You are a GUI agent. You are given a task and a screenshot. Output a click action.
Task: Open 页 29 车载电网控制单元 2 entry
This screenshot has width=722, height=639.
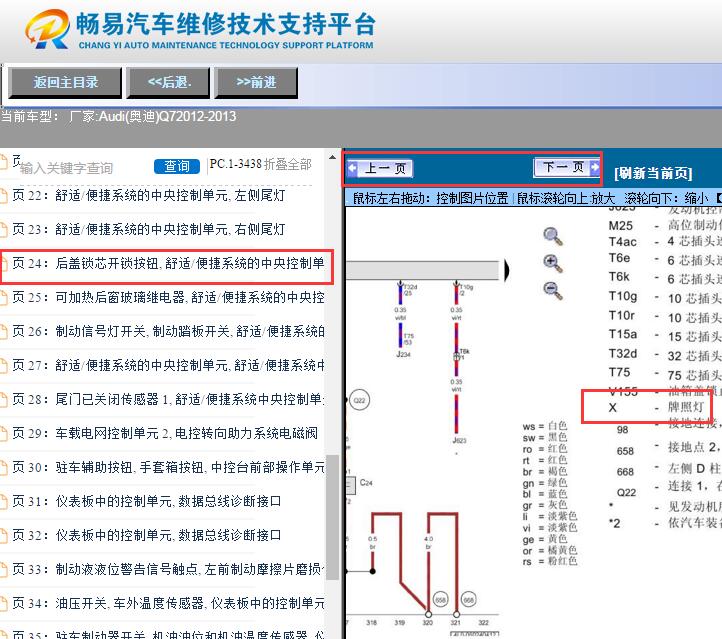click(164, 433)
